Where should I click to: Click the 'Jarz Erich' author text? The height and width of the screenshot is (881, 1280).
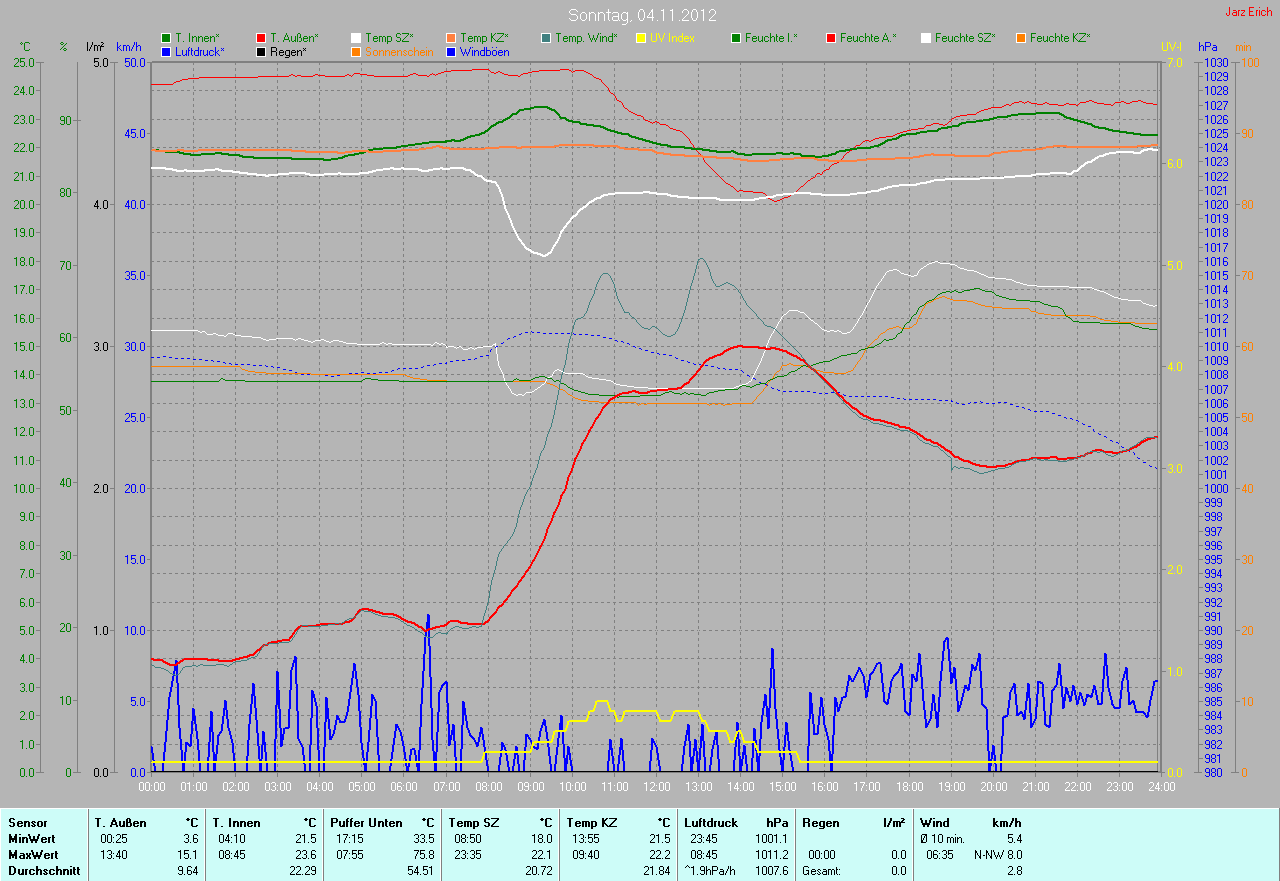(x=1249, y=12)
